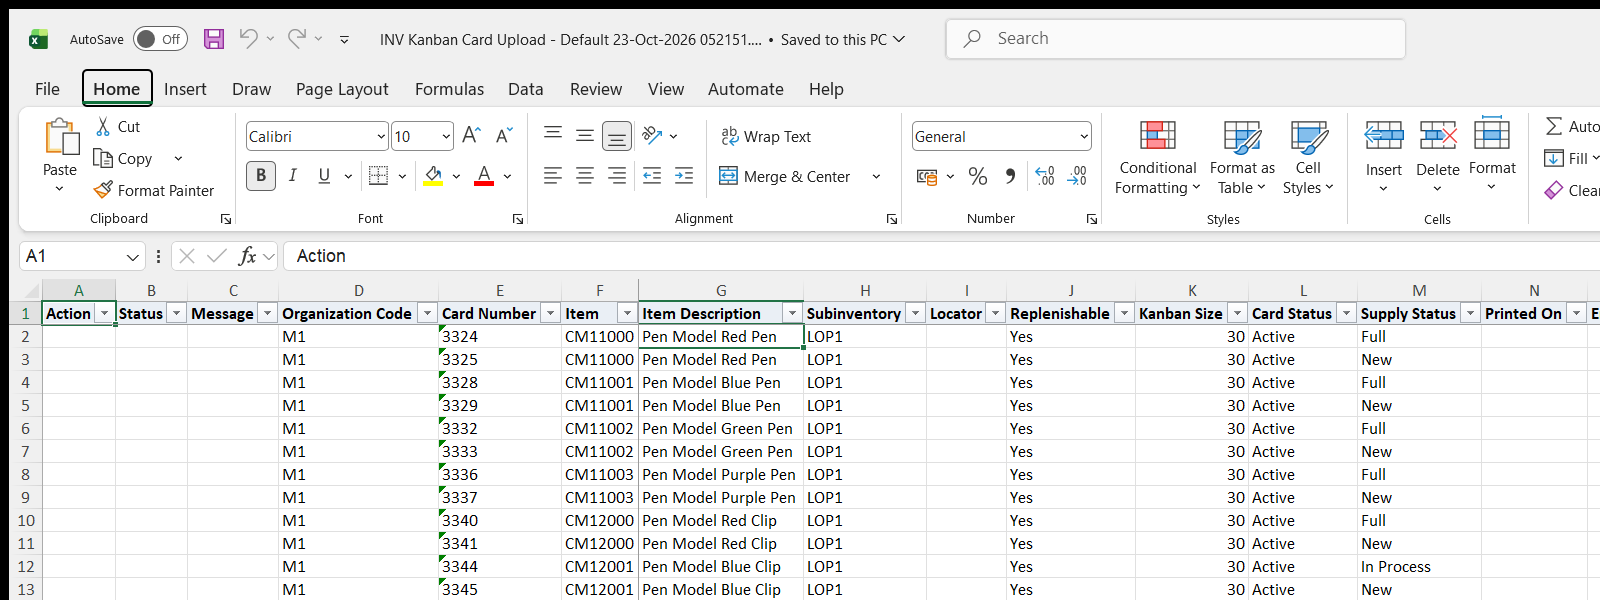Click the Borders icon
The width and height of the screenshot is (1600, 600).
[378, 176]
